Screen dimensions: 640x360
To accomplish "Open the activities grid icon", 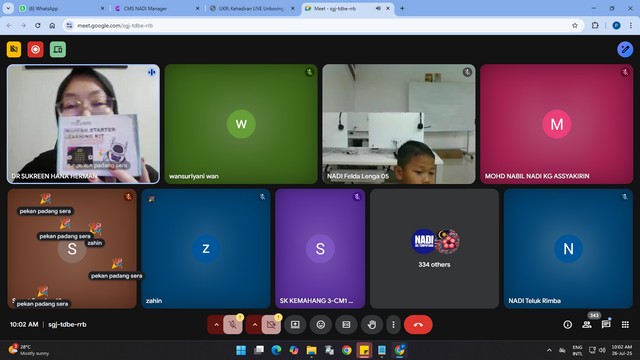I will 625,324.
